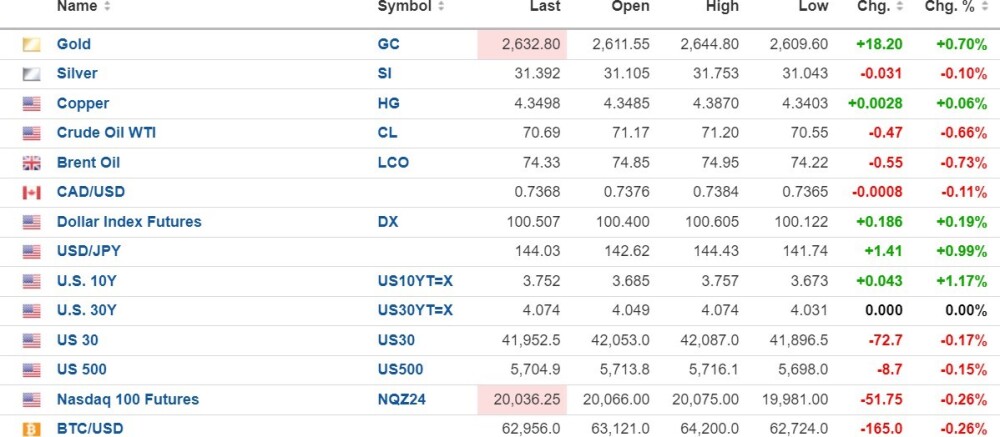Click the Silver bar icon
Screen dimensions: 1000x437
coord(31,74)
